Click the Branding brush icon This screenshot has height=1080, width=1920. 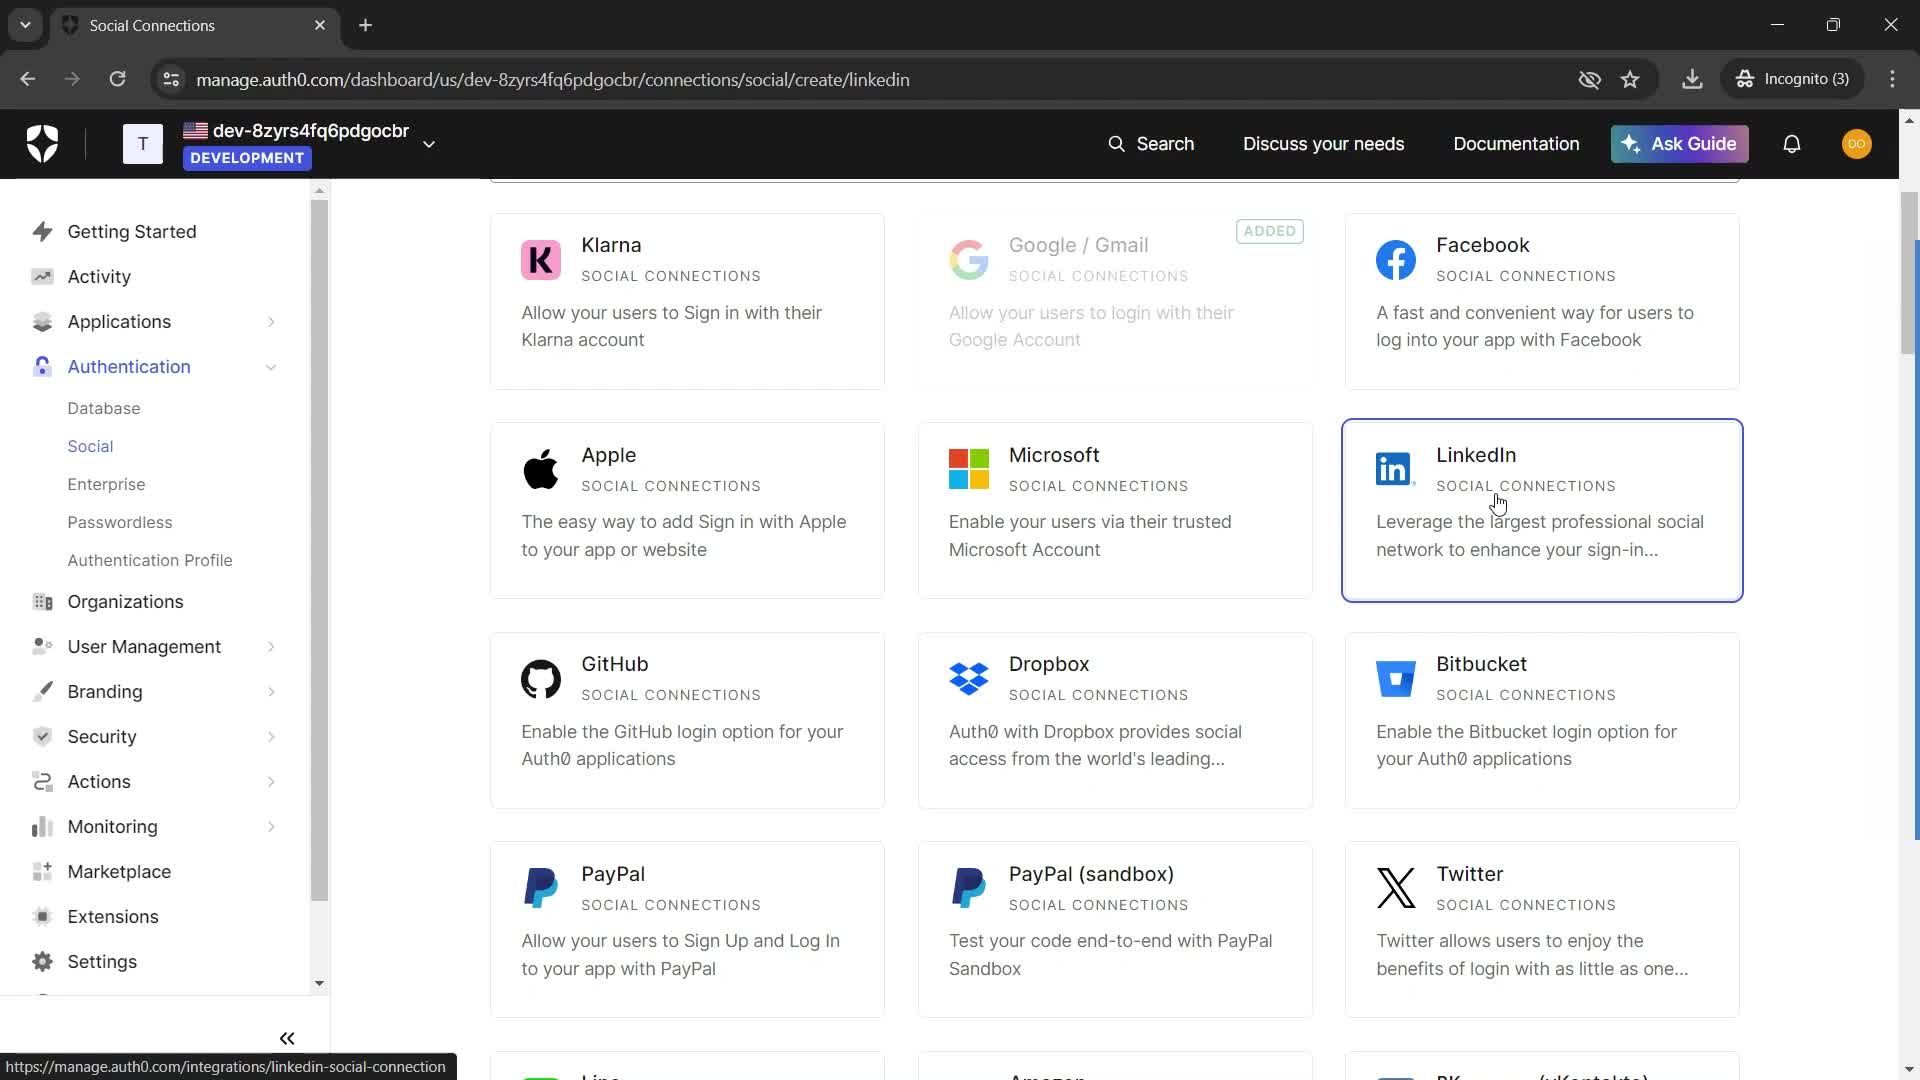pyautogui.click(x=42, y=692)
